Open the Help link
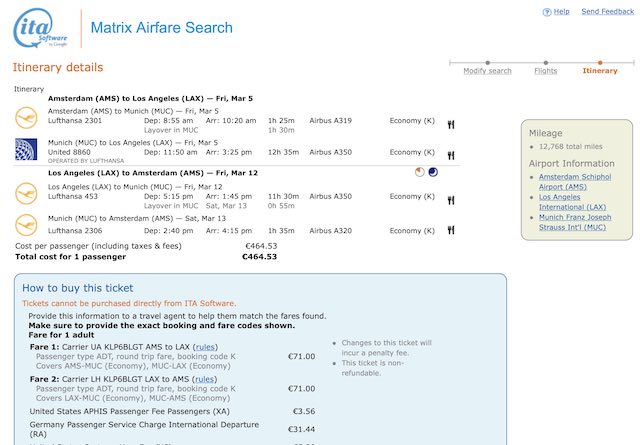Screen dimensions: 640x445 tap(561, 11)
